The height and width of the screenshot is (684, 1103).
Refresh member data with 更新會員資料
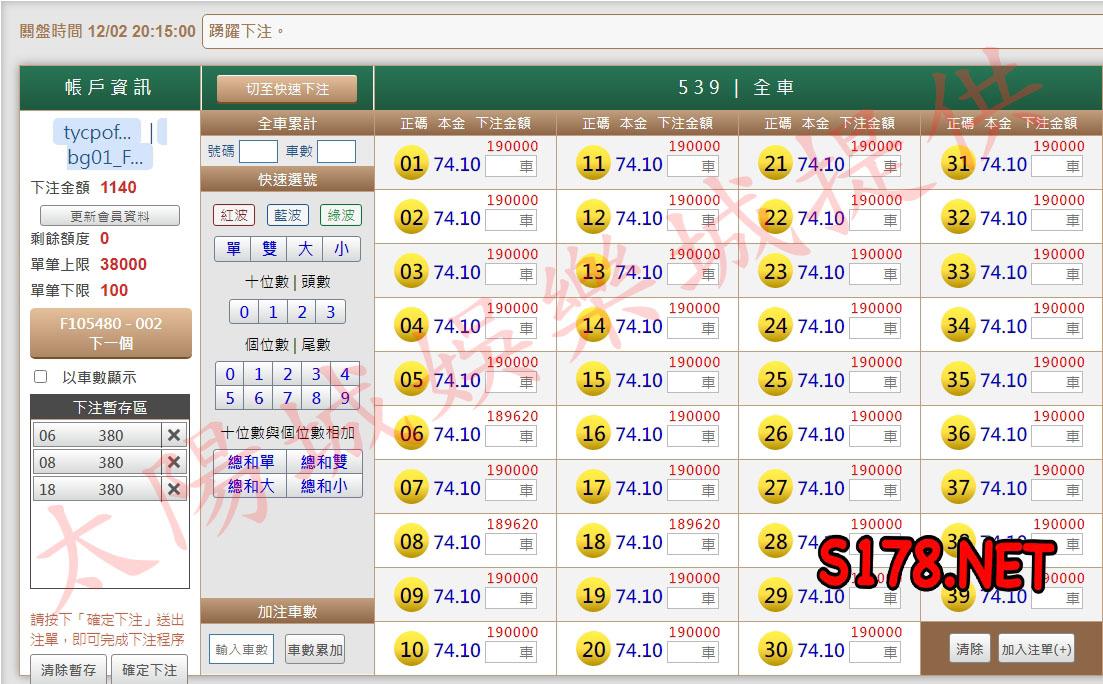tap(110, 216)
